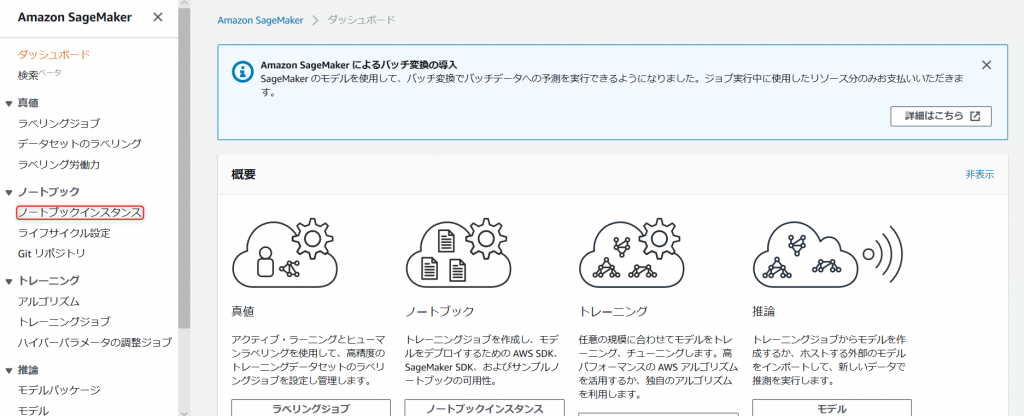Click the ダッシュボード breadcrumb text

[361, 20]
